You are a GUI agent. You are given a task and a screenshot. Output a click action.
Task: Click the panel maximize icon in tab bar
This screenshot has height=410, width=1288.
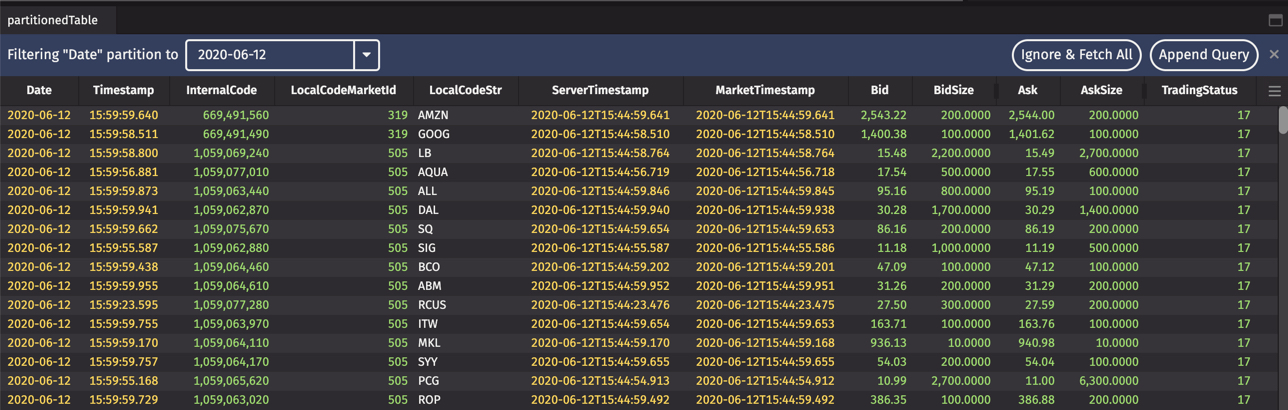1275,19
